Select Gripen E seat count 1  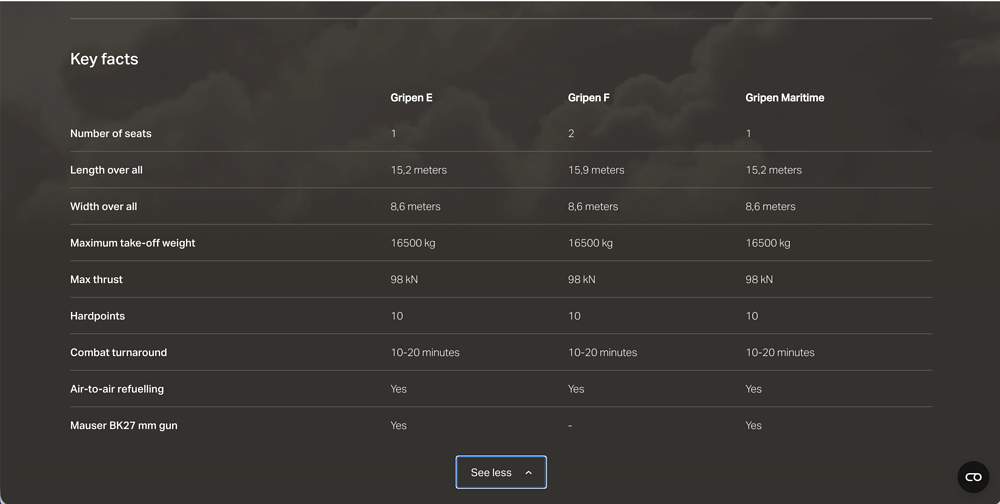[x=393, y=133]
